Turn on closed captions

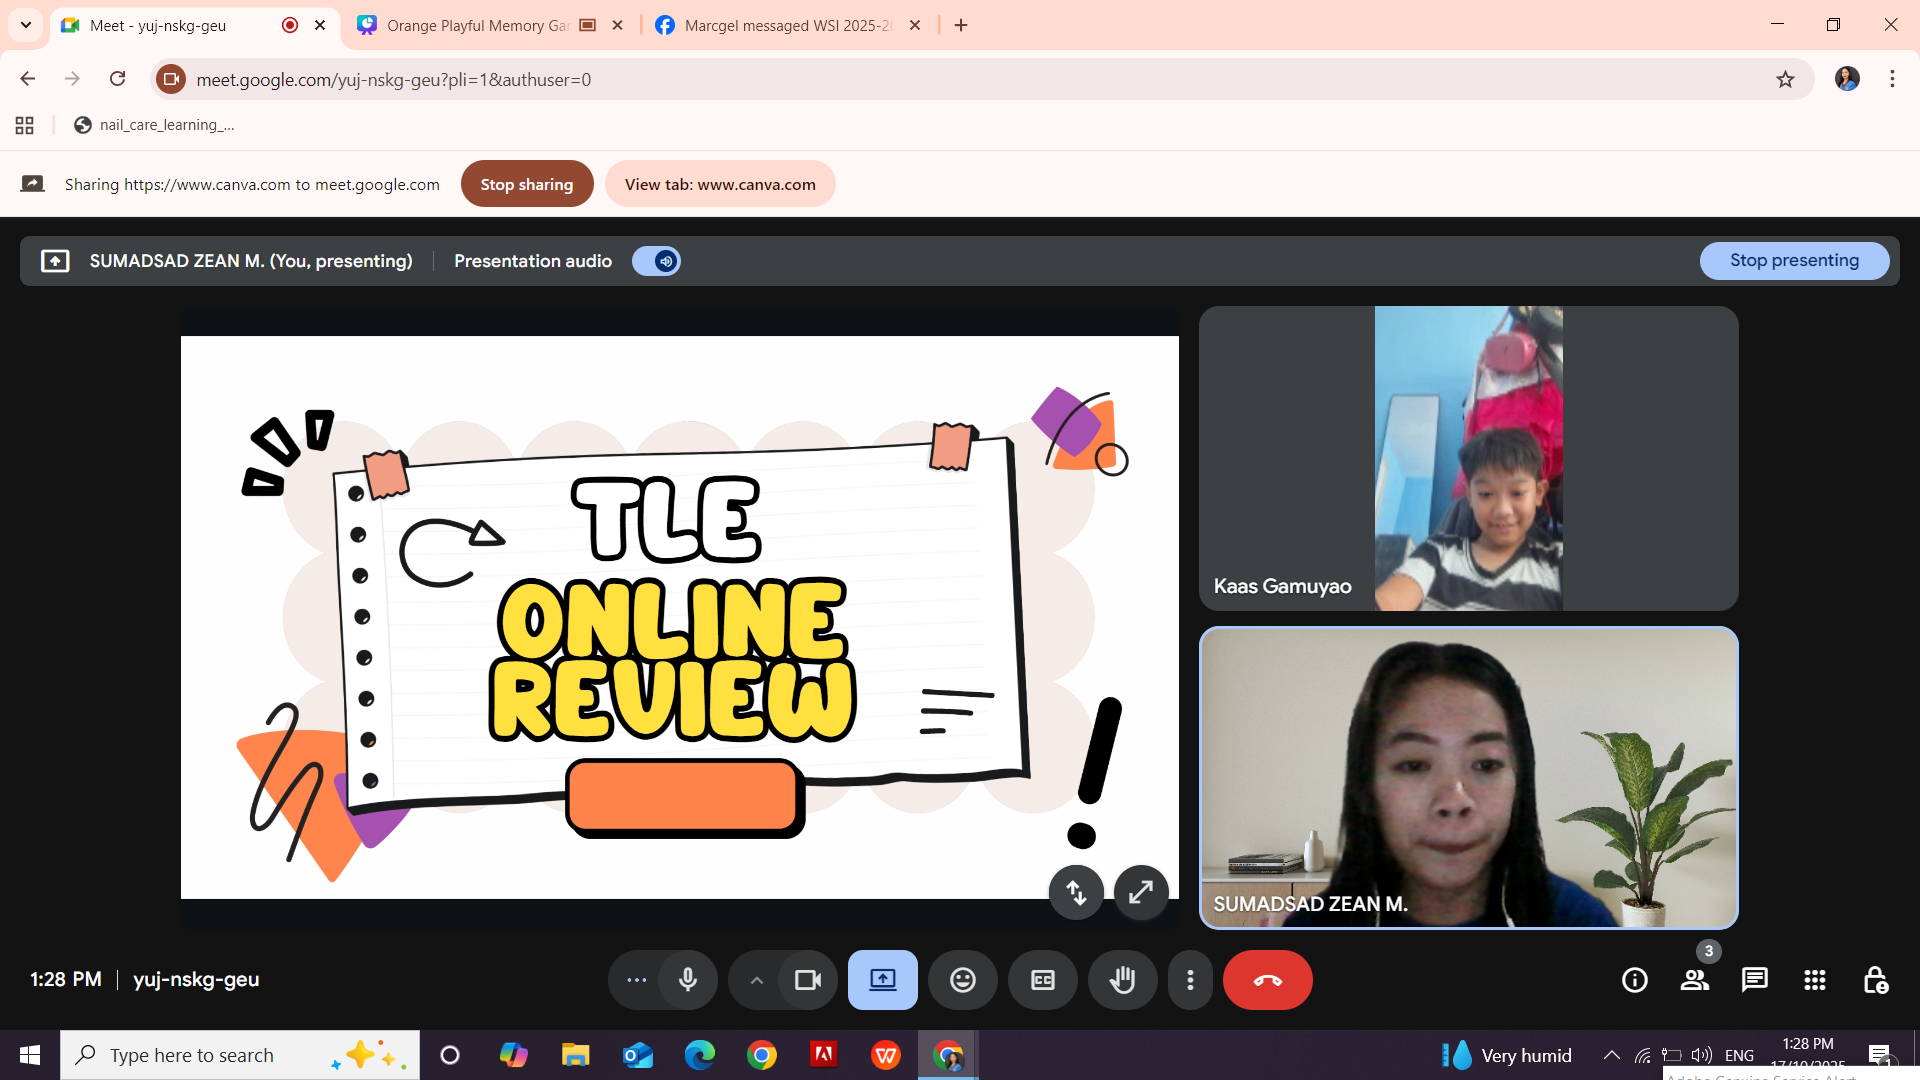[x=1042, y=980]
